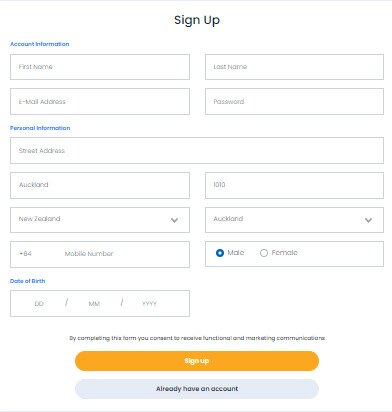Click the 1010 postal code field
The width and height of the screenshot is (392, 412).
point(294,185)
